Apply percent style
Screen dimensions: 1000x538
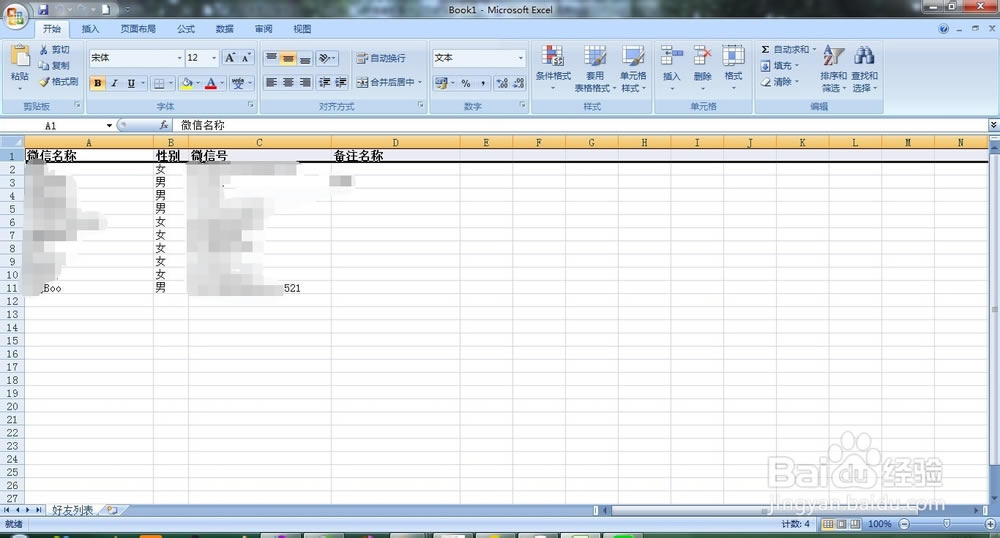click(466, 83)
